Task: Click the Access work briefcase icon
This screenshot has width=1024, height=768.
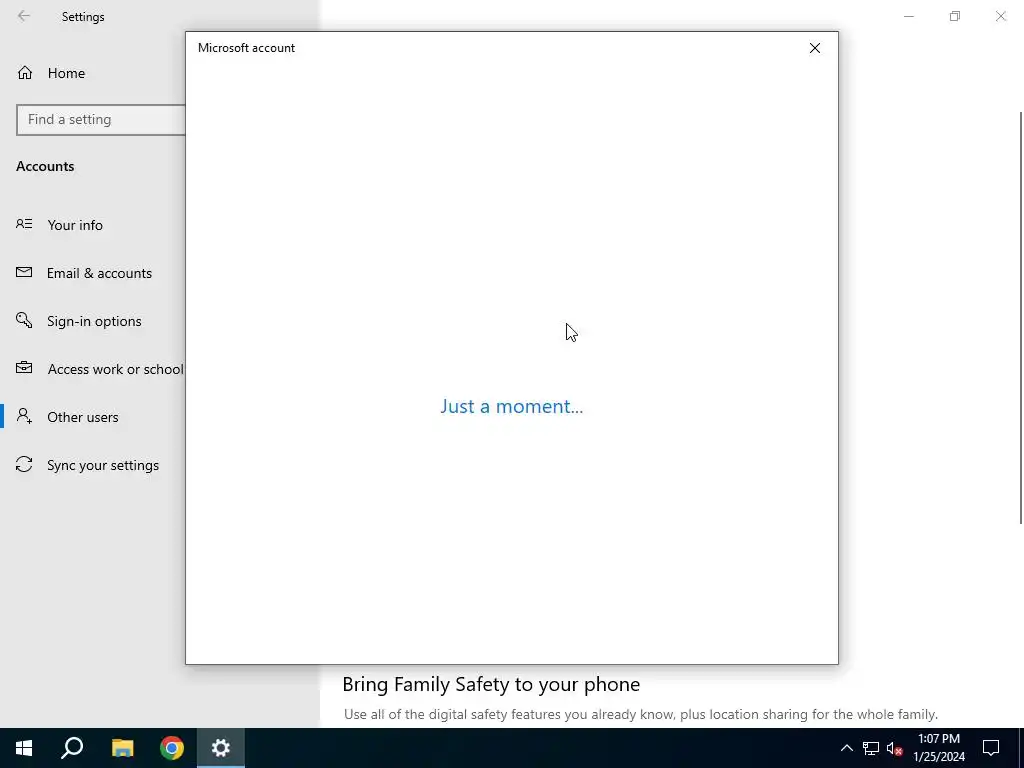Action: pos(24,368)
